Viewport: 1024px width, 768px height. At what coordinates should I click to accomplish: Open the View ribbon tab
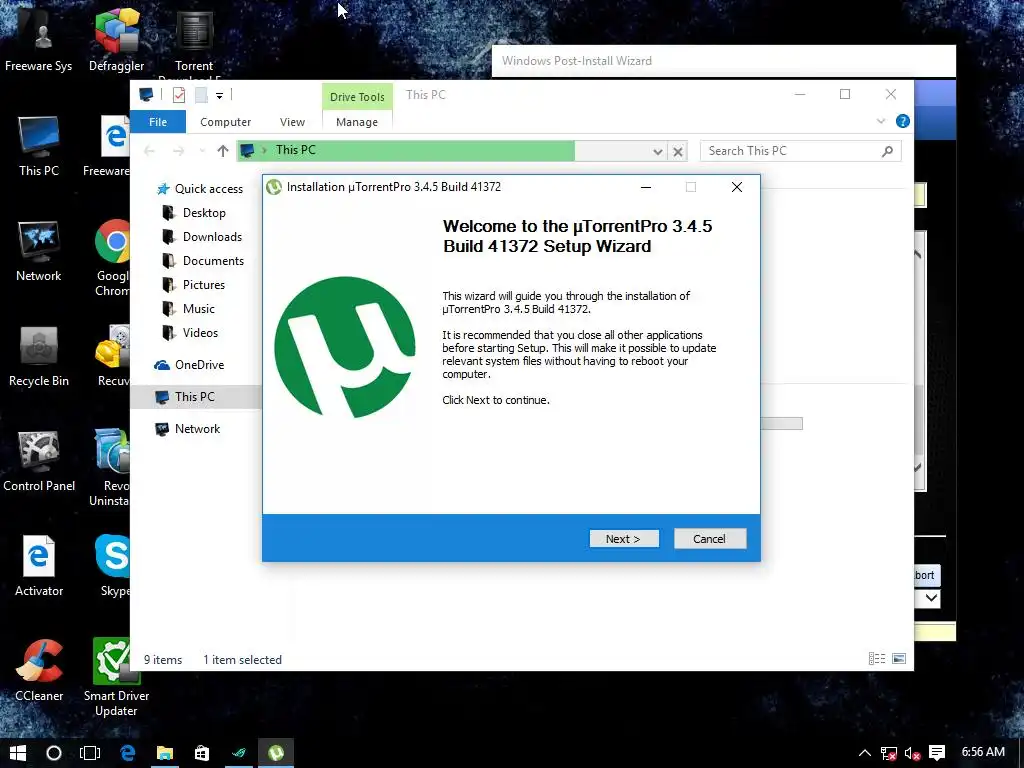(x=292, y=122)
